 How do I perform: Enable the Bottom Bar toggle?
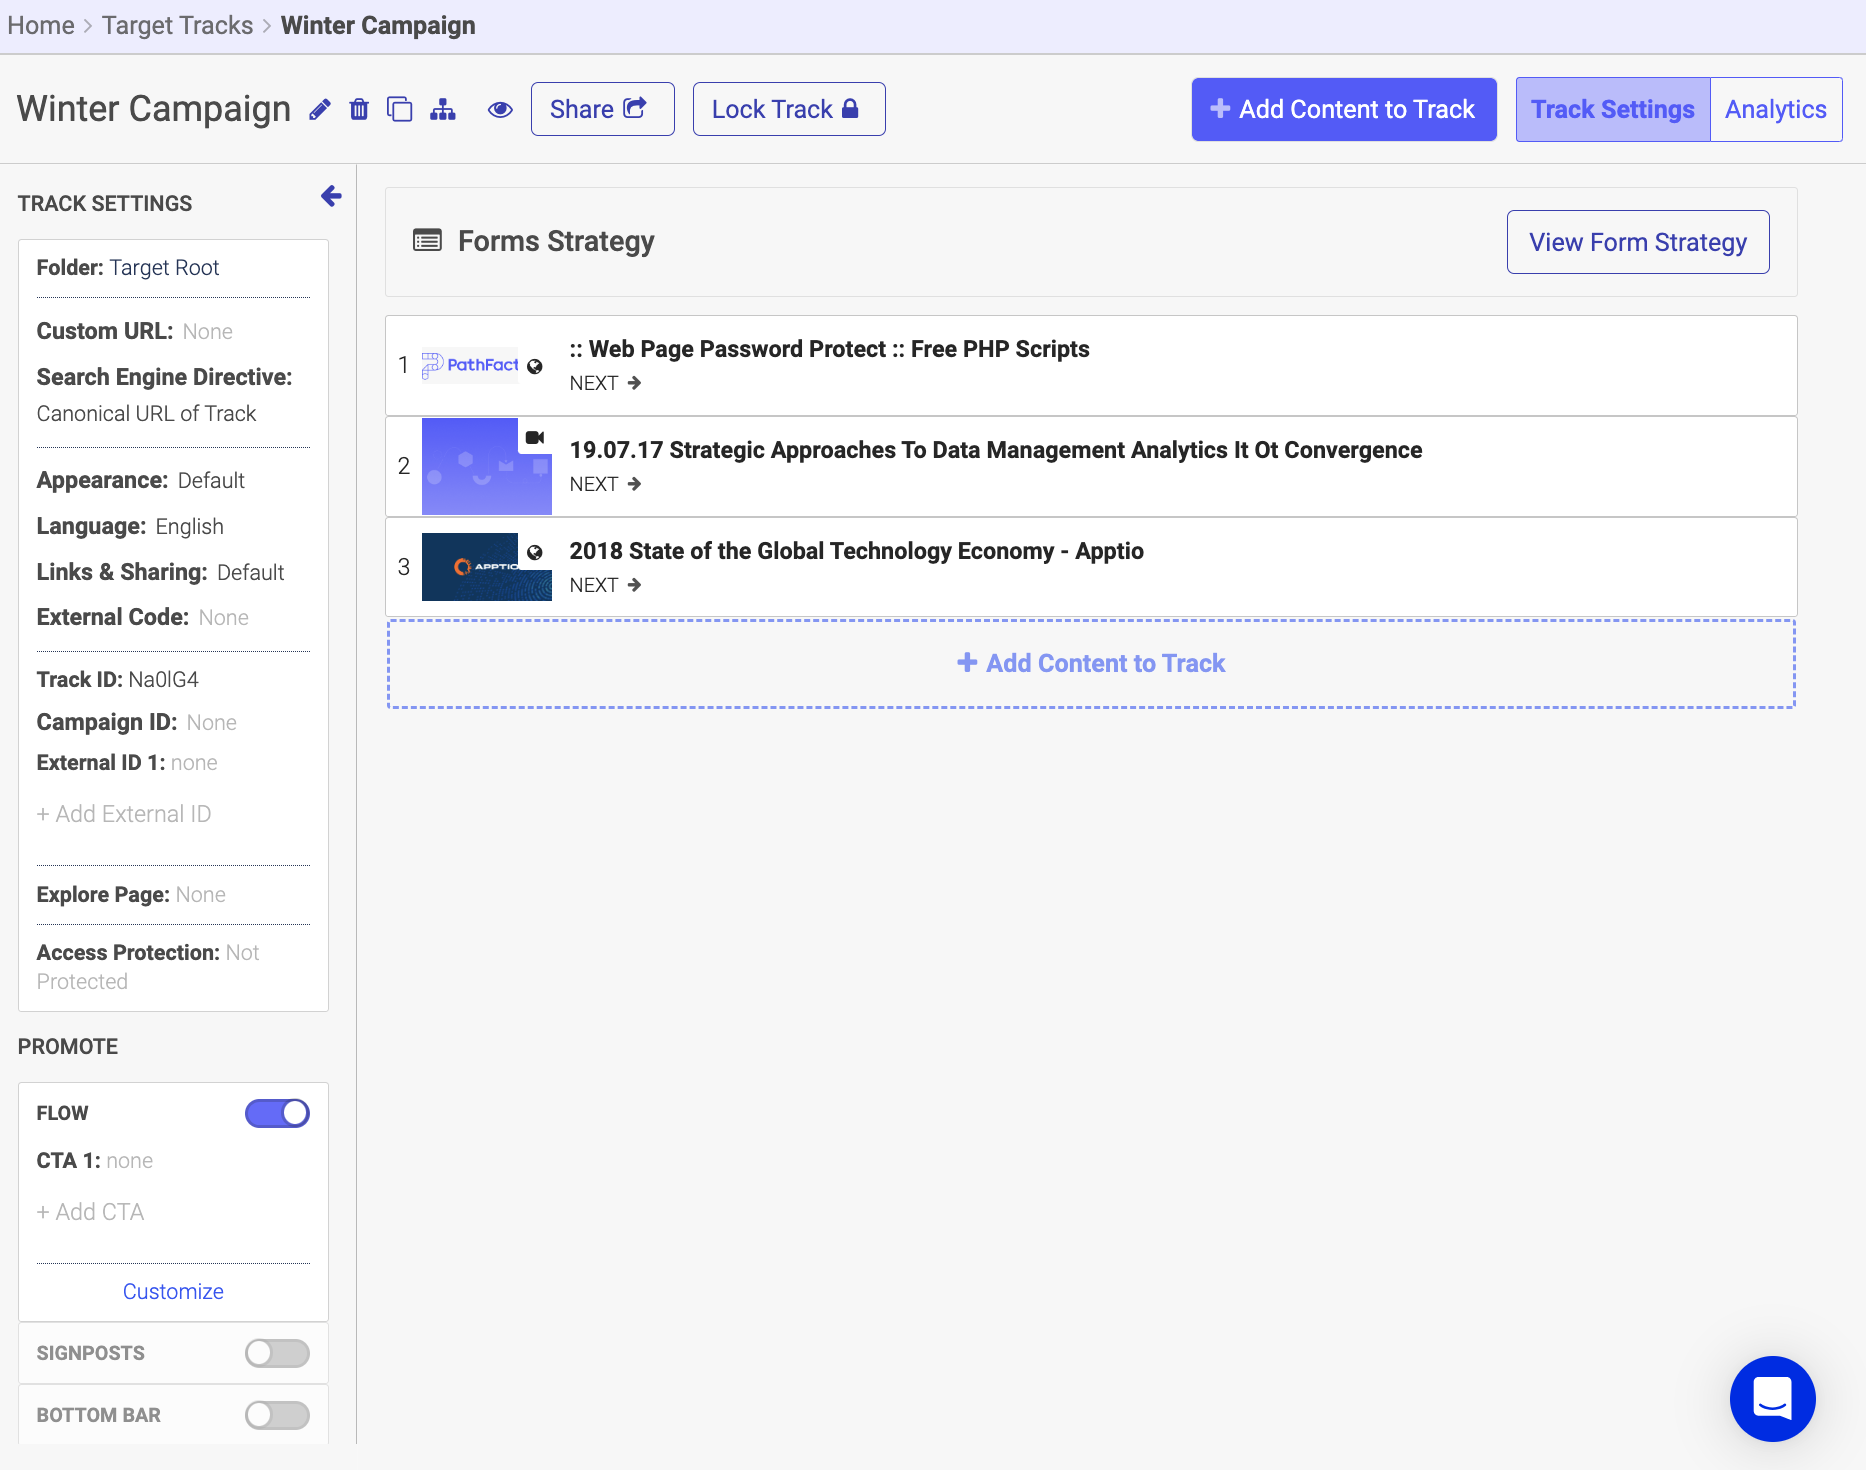coord(277,1415)
